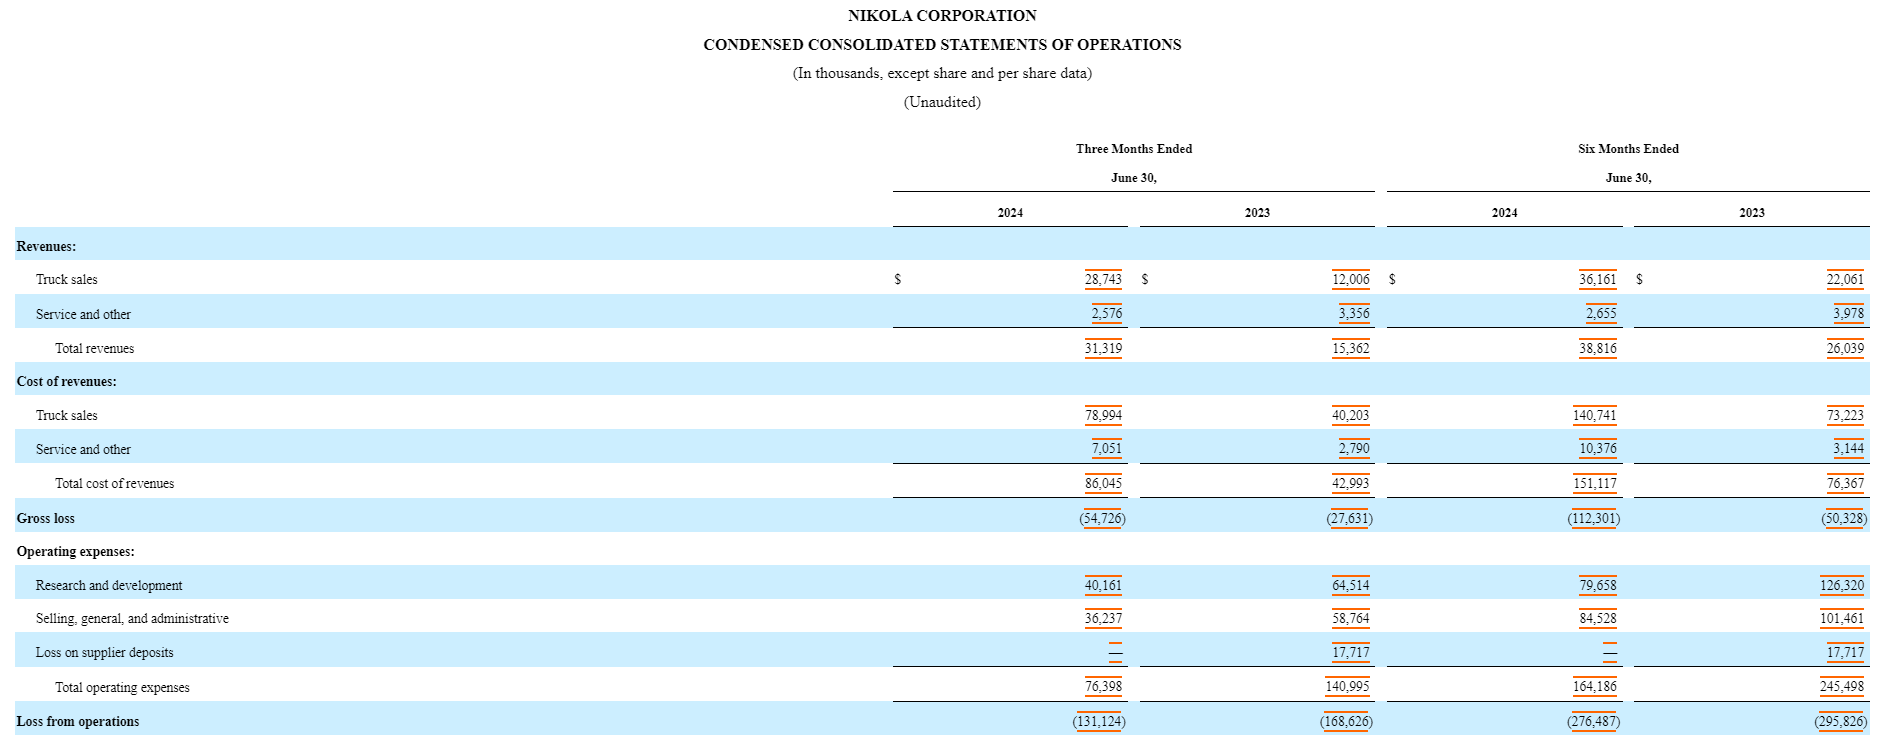Select the "CONDENSED CONSOLIDATED STATEMENTS OF OPERATIONS" heading
The width and height of the screenshot is (1880, 744).
coord(942,45)
